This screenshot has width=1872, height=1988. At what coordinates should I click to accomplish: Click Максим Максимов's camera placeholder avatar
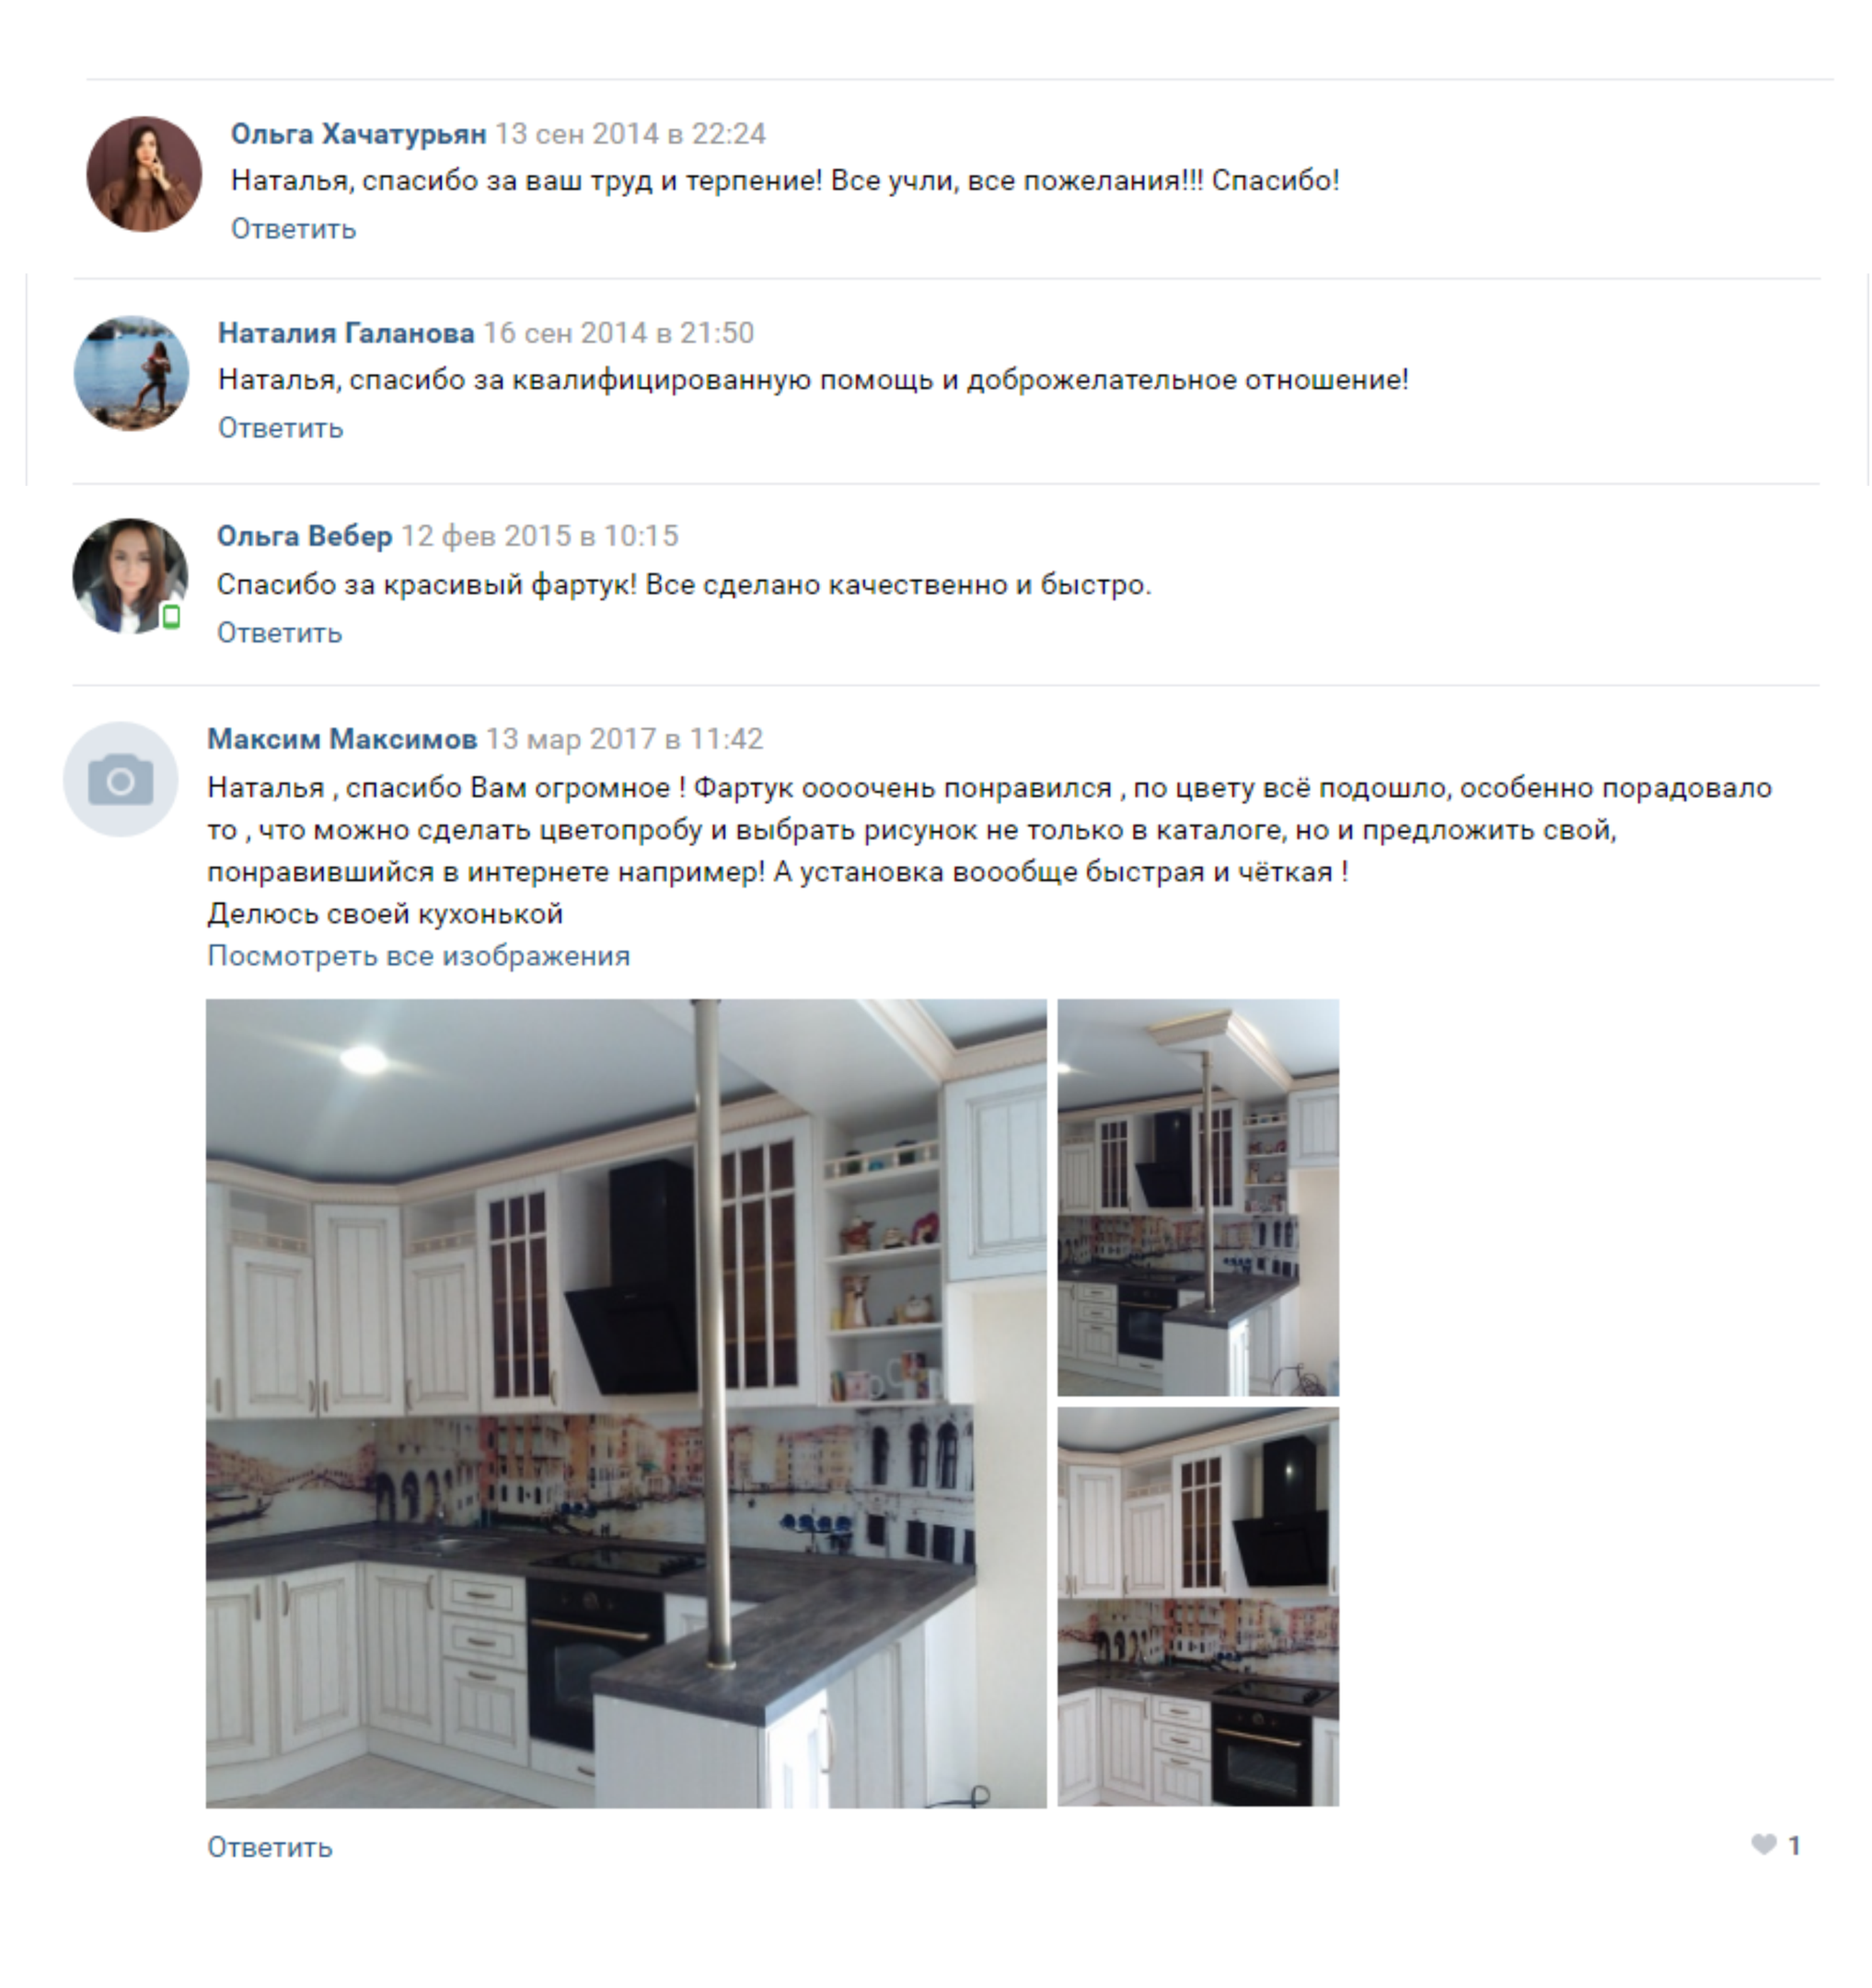(x=121, y=779)
